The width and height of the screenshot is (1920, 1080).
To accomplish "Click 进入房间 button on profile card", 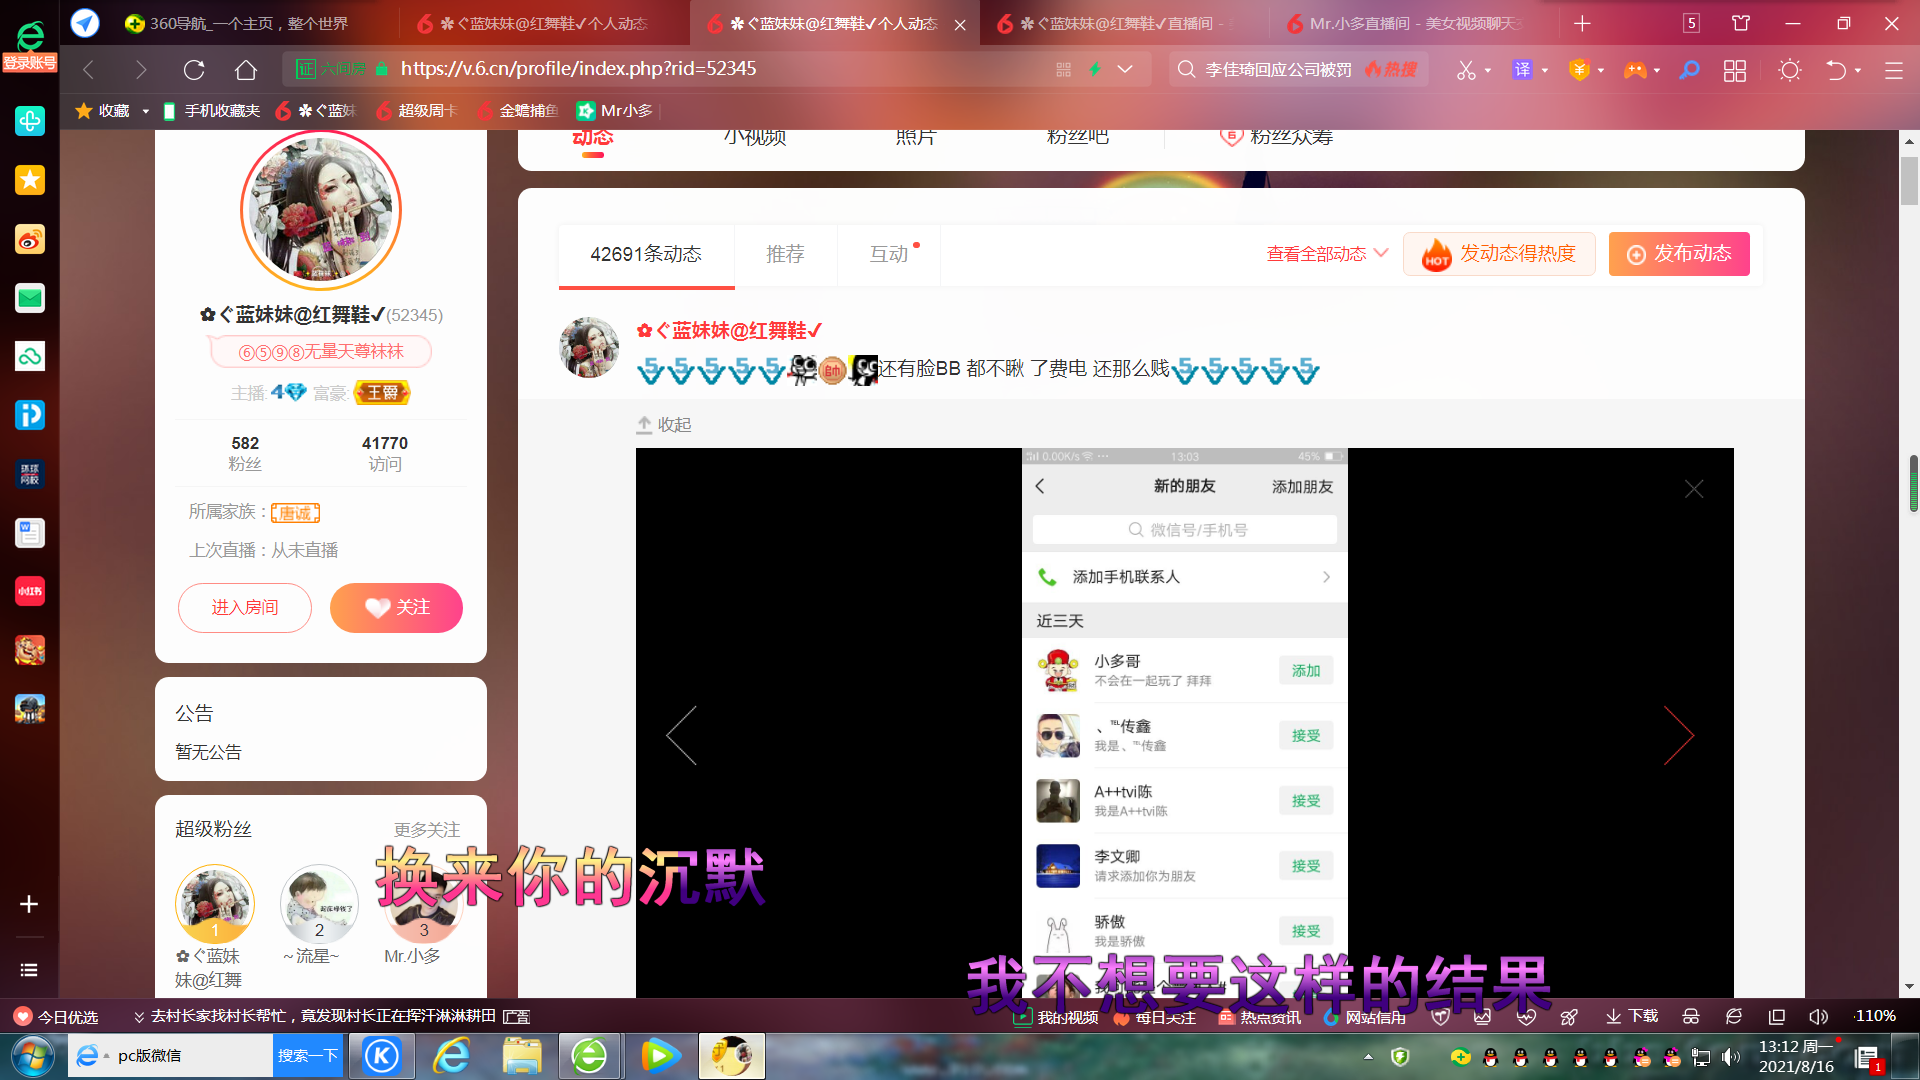I will 245,608.
